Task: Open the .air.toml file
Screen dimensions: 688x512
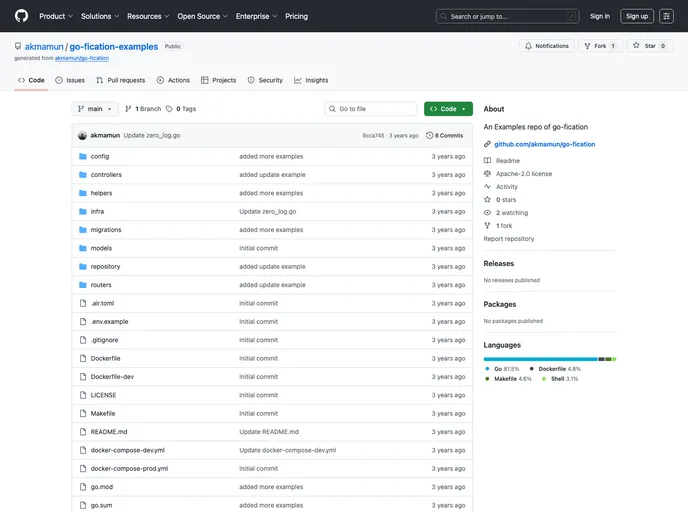Action: click(102, 304)
